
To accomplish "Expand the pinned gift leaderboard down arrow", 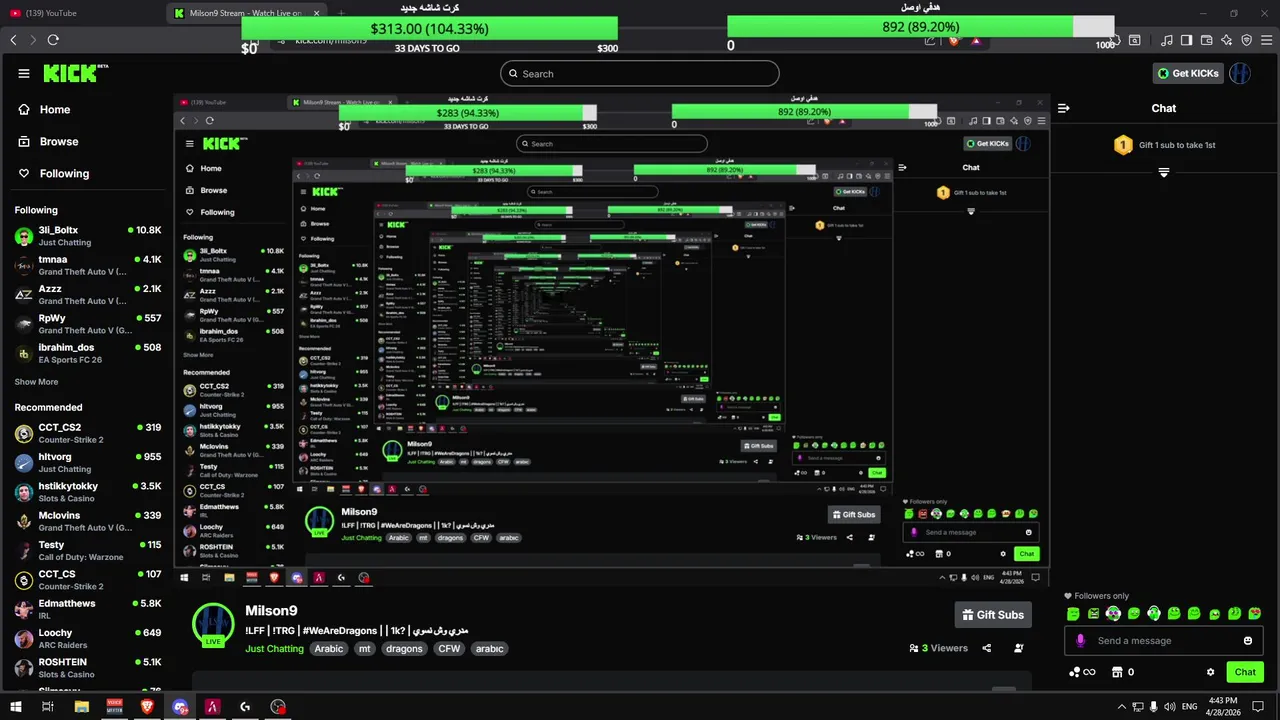I will pyautogui.click(x=1164, y=173).
